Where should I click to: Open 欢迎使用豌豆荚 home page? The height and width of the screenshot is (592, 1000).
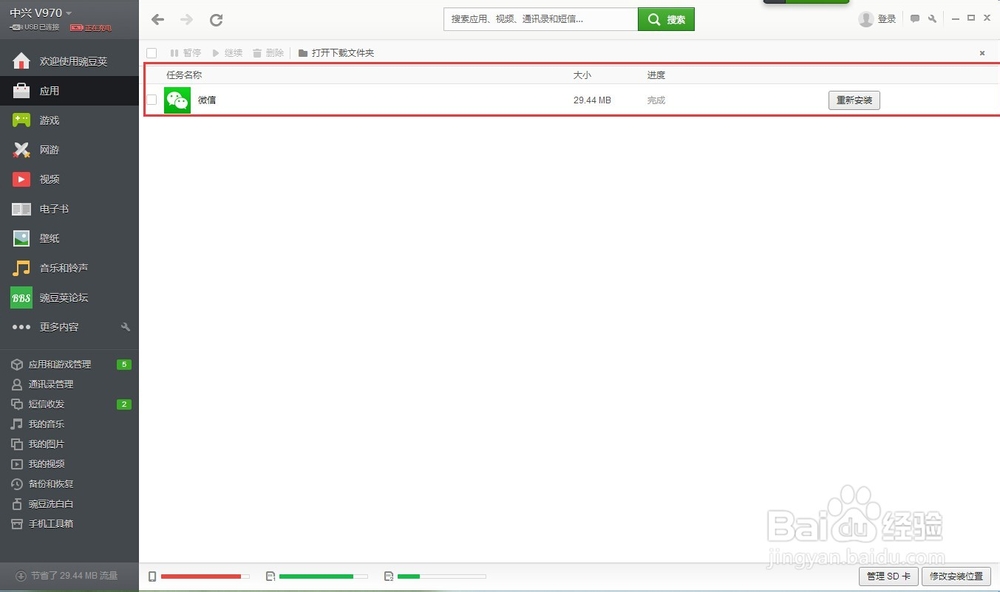click(70, 61)
